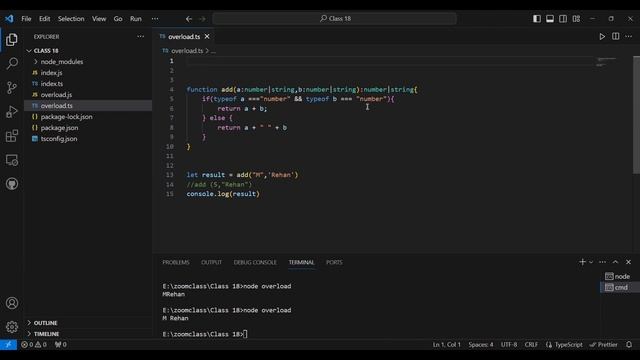The height and width of the screenshot is (360, 640).
Task: Open the Source Control view
Action: pyautogui.click(x=12, y=87)
